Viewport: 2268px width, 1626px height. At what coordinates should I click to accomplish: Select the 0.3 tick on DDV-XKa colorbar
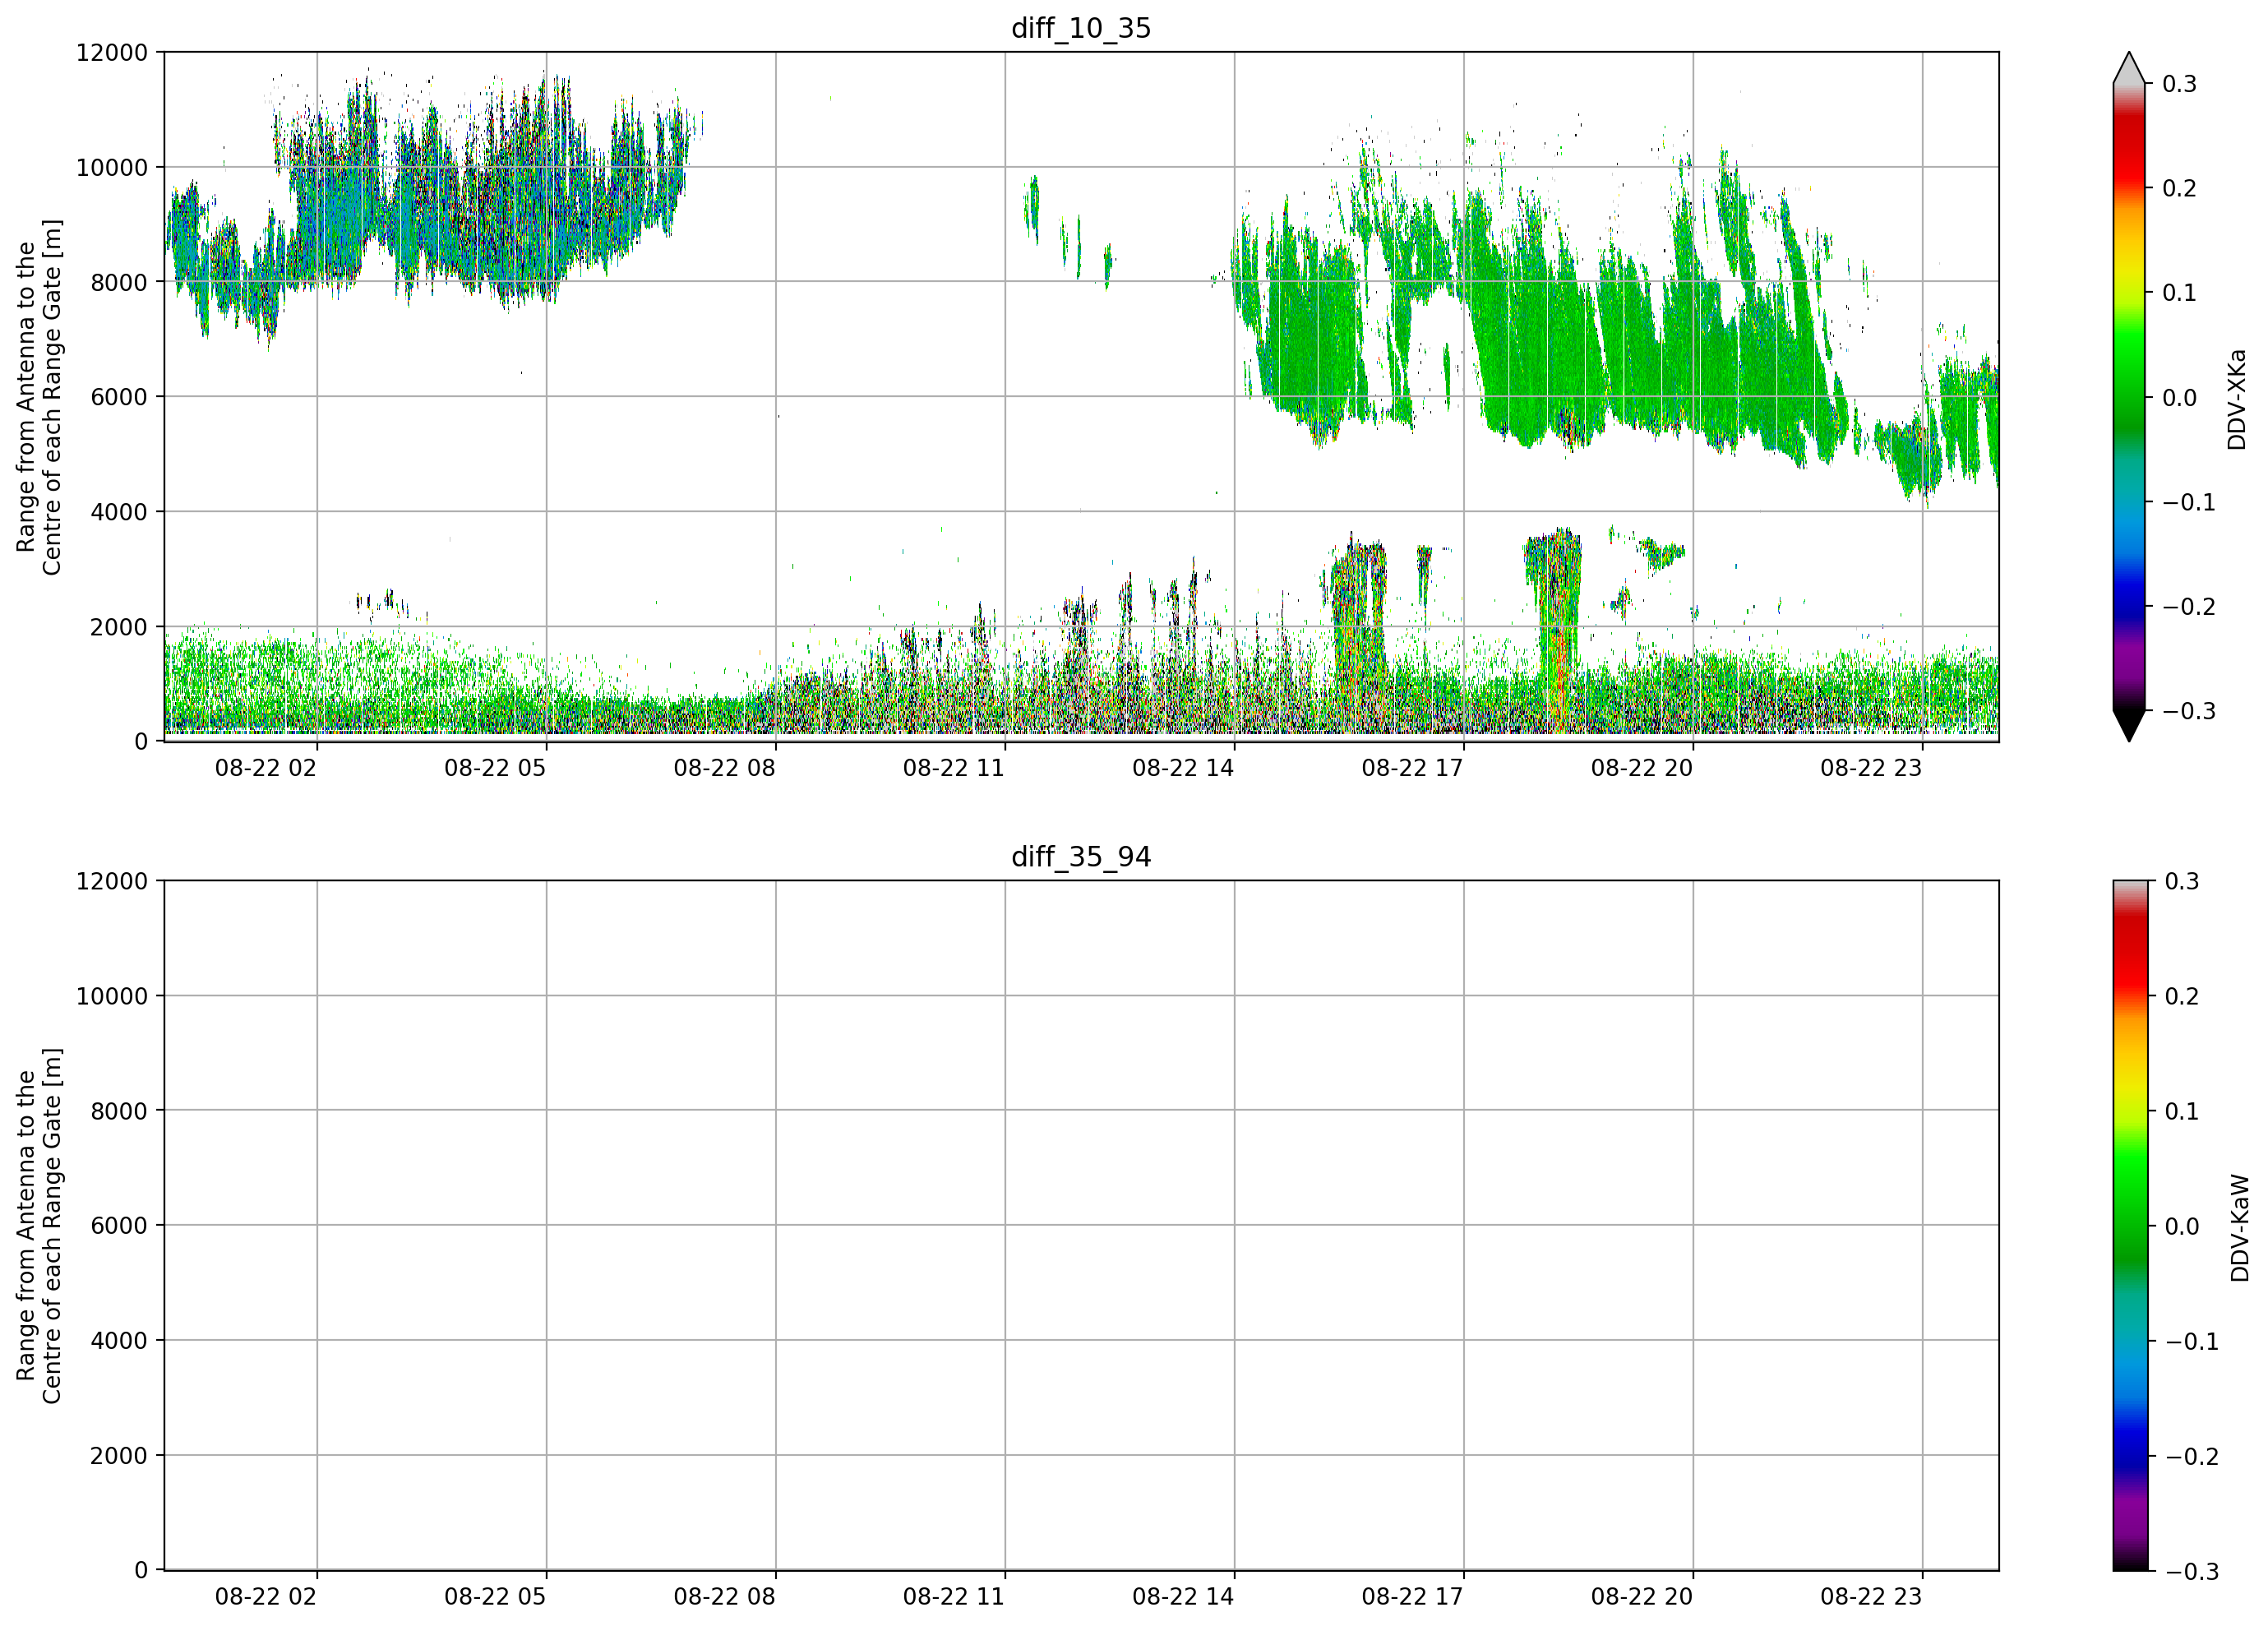click(x=2180, y=84)
